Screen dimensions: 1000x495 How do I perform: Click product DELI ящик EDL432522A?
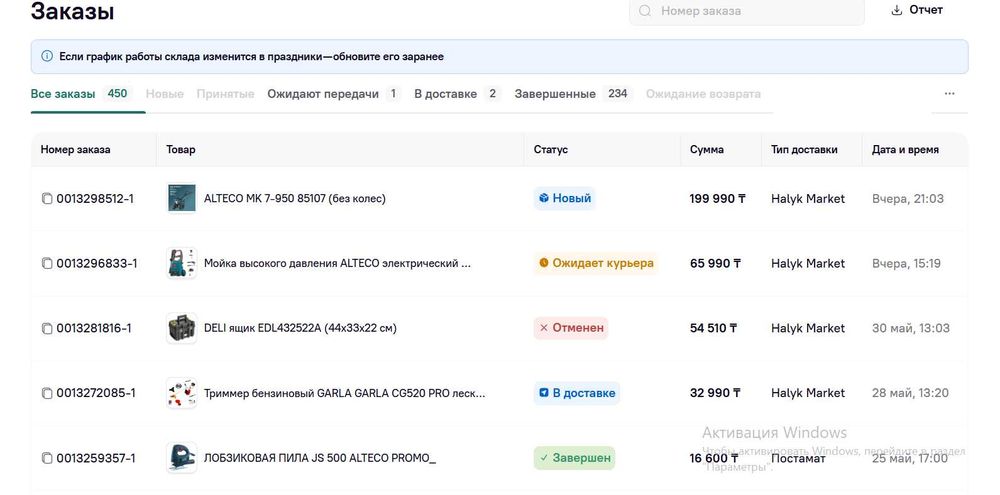[x=300, y=328]
